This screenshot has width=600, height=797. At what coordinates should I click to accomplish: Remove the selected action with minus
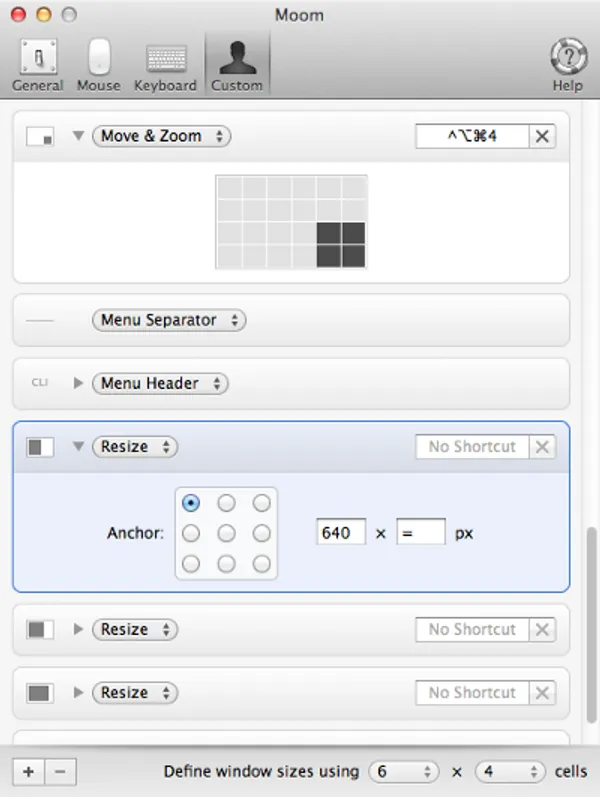point(61,772)
